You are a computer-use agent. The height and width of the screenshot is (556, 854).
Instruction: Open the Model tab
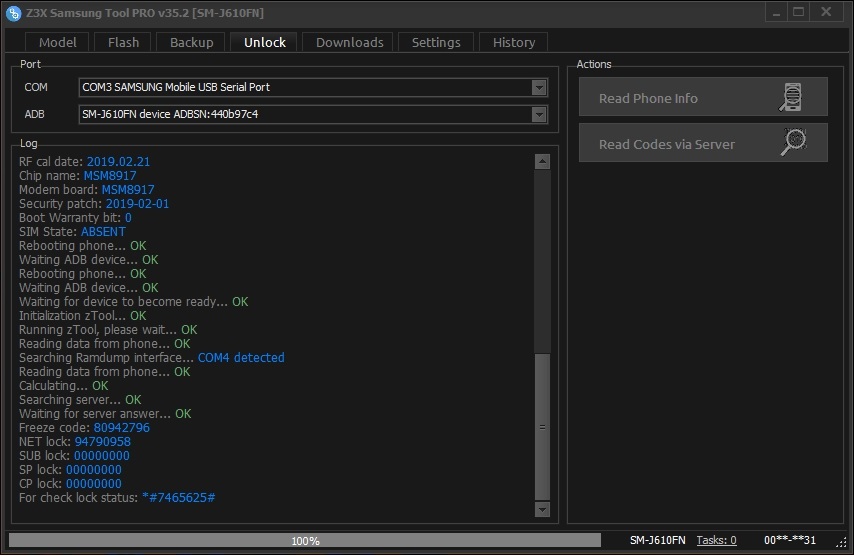click(x=58, y=42)
